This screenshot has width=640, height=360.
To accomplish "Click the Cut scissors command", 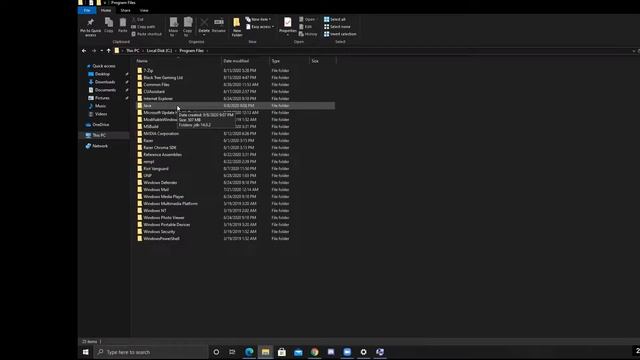I will pyautogui.click(x=138, y=19).
